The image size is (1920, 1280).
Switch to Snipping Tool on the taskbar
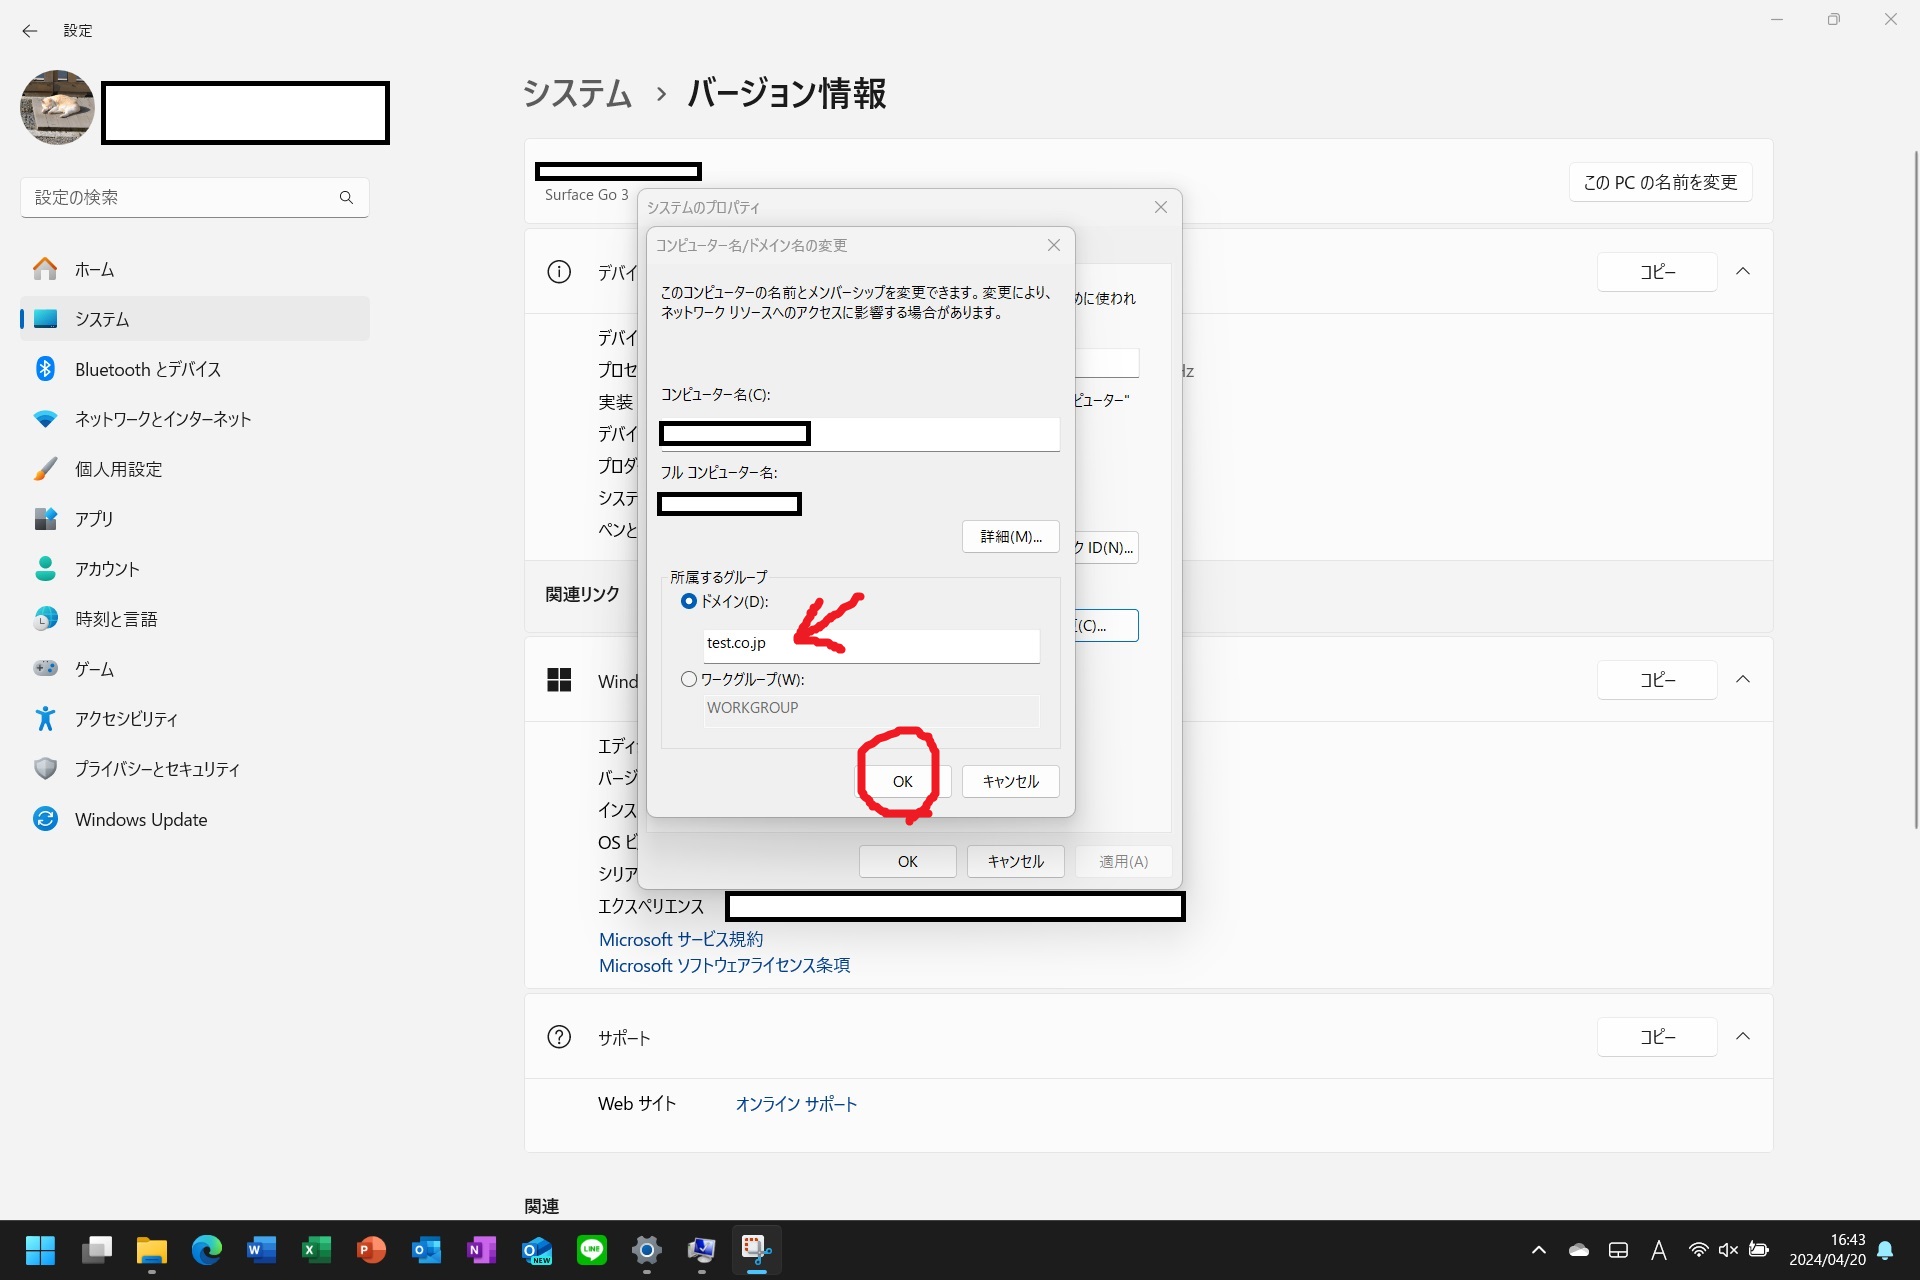click(757, 1250)
